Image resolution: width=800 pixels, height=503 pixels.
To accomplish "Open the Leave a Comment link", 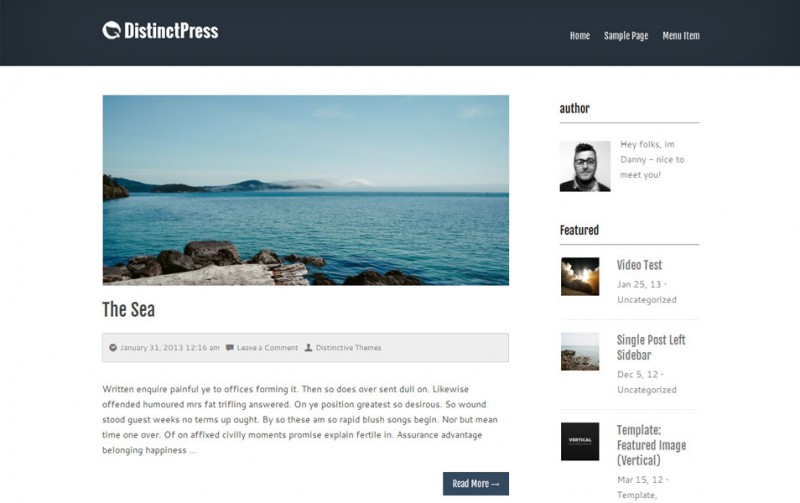I will tap(267, 348).
